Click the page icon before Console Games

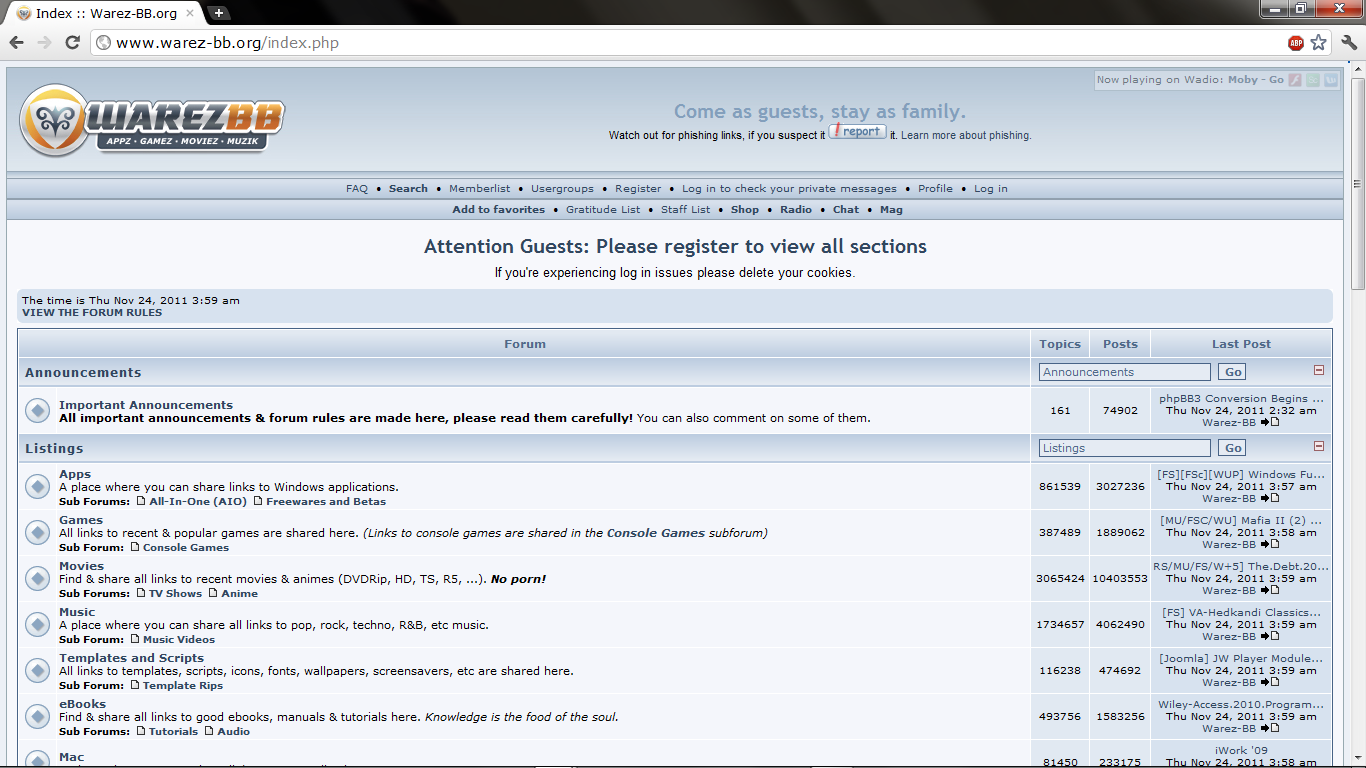(x=135, y=547)
